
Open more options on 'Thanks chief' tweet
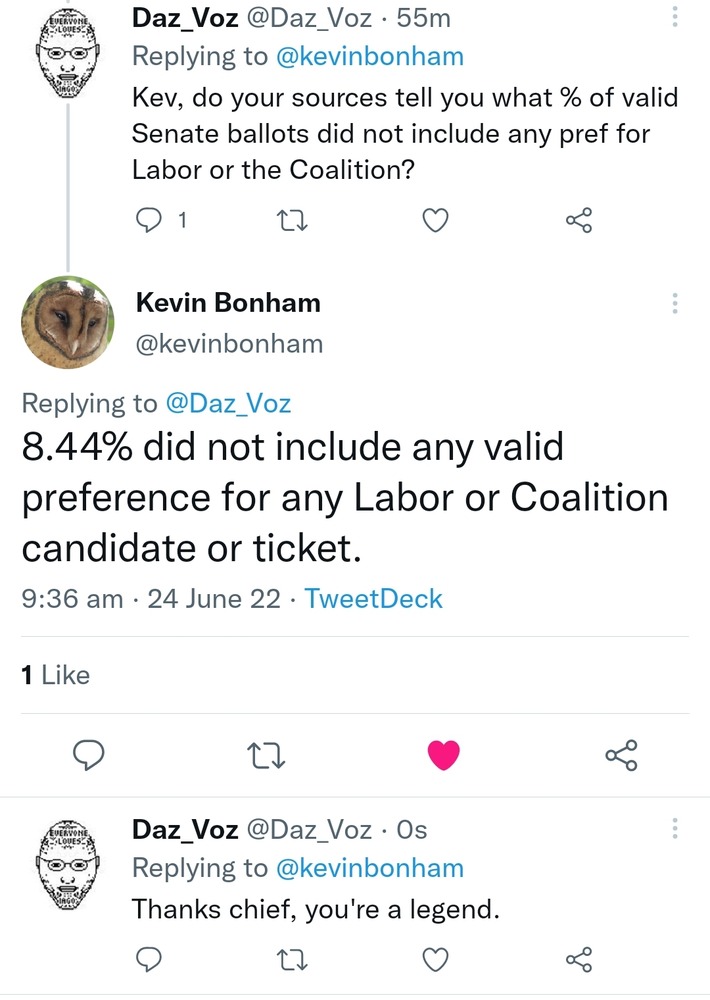point(676,829)
